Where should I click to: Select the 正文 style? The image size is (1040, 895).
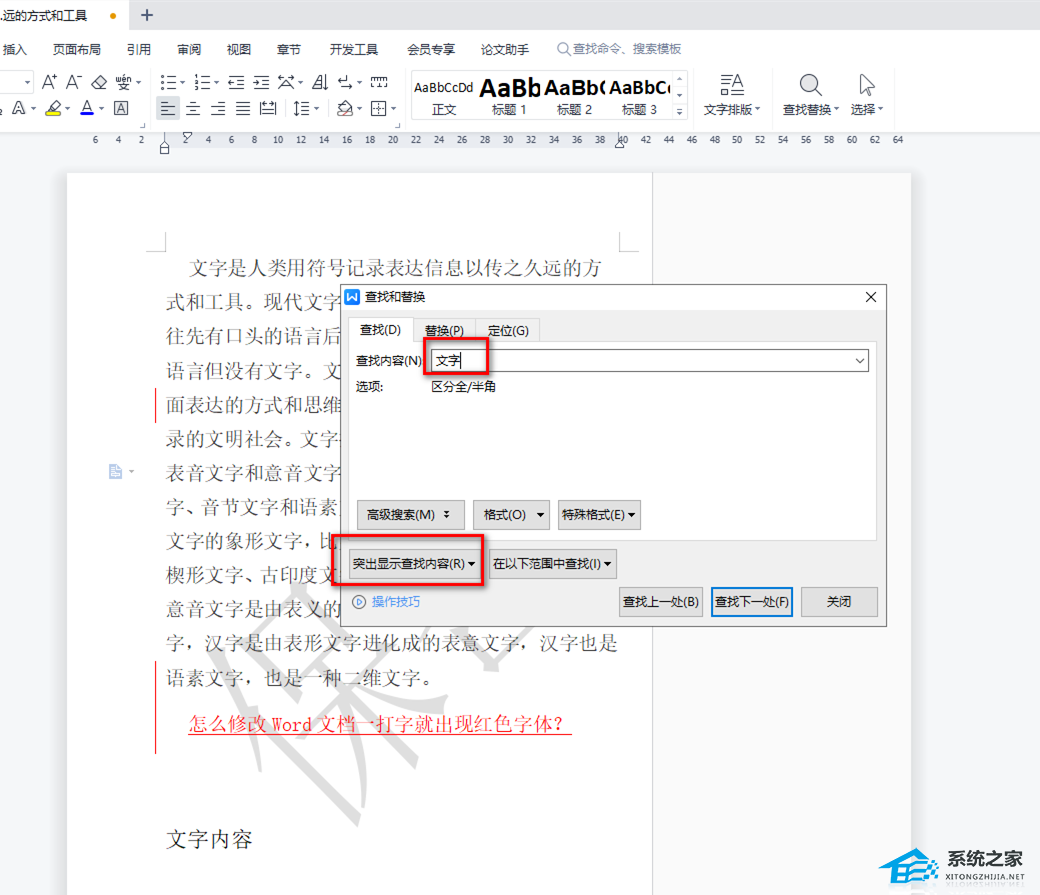point(444,97)
